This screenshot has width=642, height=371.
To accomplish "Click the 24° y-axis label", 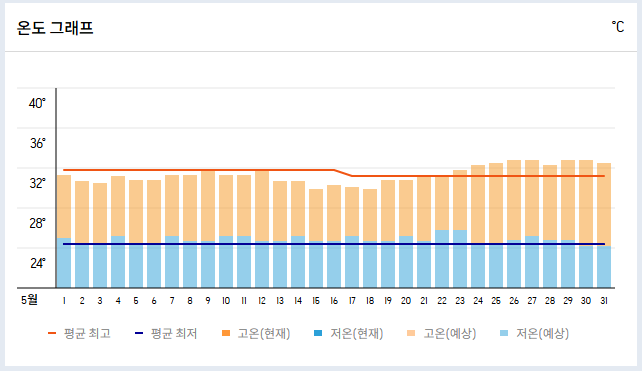I will (x=37, y=263).
